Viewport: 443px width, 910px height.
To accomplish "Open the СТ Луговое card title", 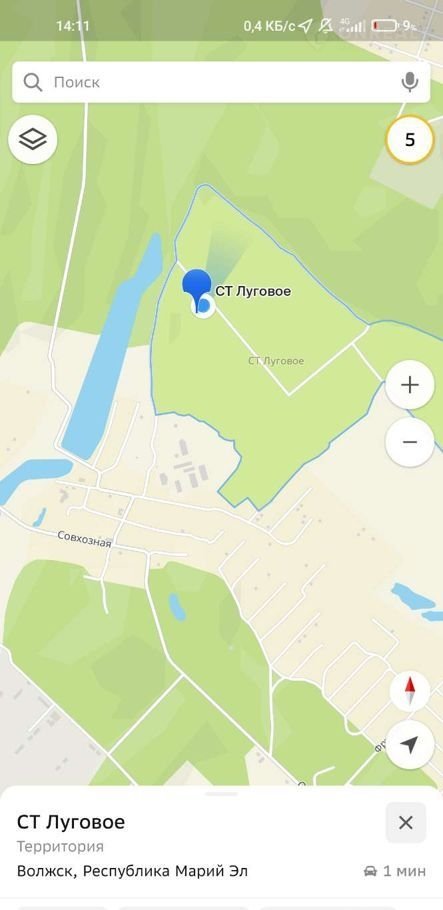I will (x=71, y=822).
